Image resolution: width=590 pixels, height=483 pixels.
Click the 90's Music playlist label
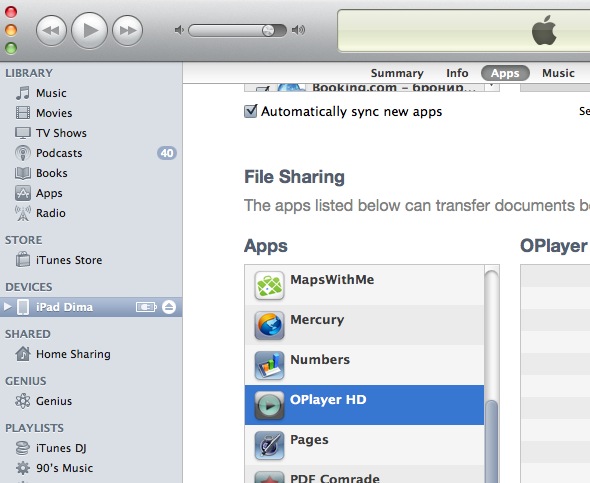64,468
